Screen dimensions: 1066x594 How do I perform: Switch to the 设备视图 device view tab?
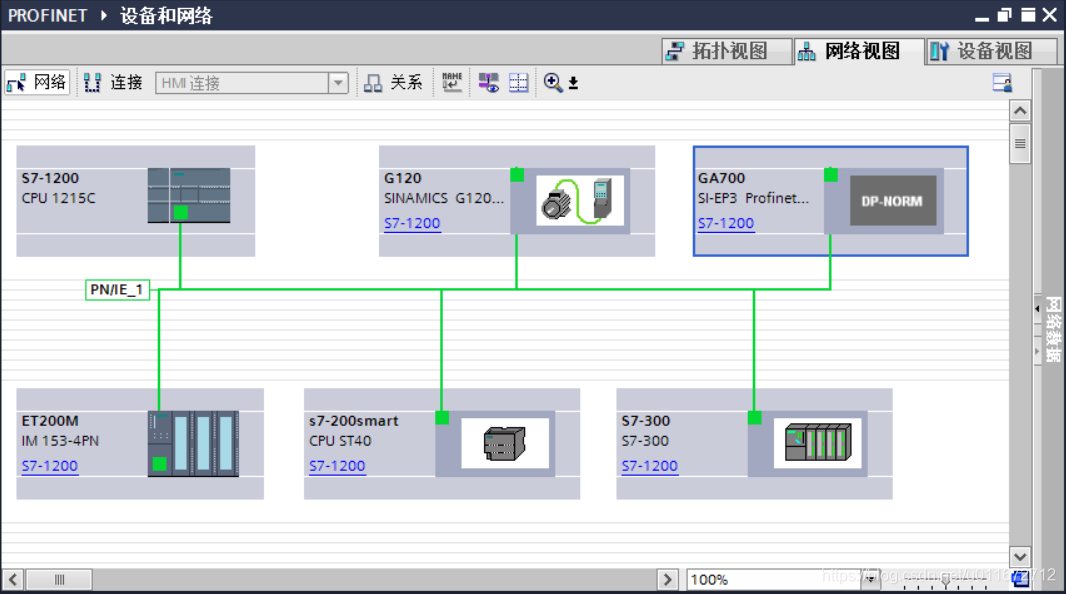tap(991, 51)
